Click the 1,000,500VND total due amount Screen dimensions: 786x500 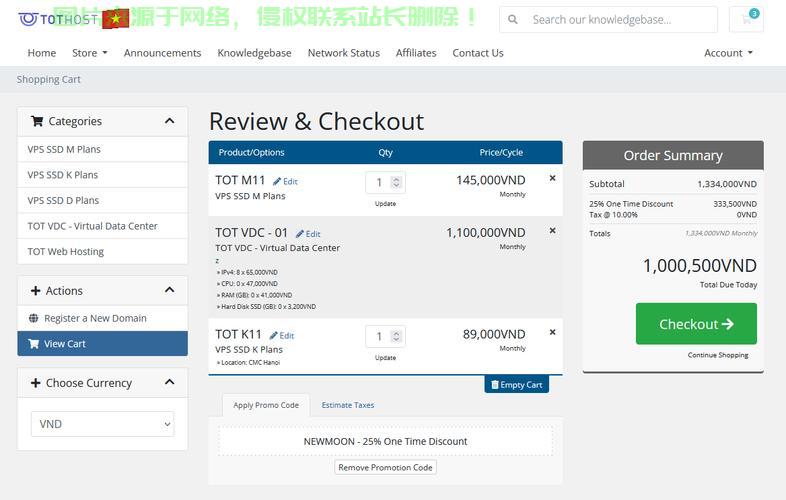pos(700,266)
